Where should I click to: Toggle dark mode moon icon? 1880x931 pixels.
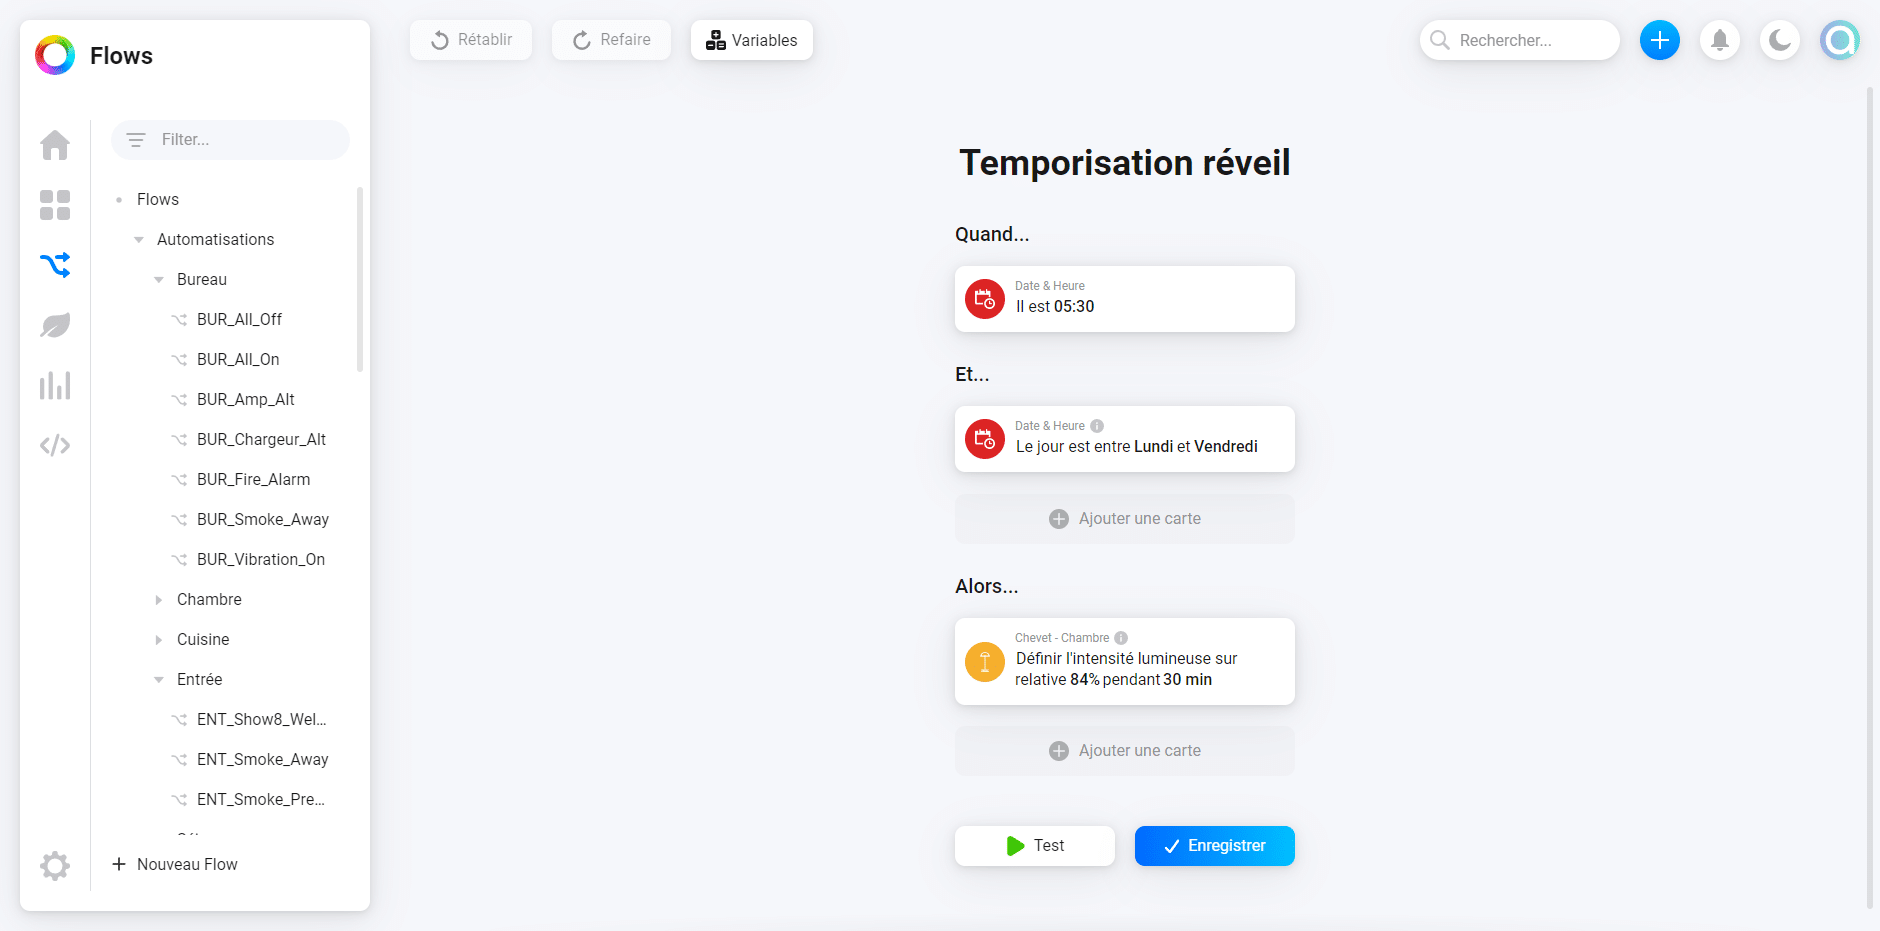pos(1780,40)
